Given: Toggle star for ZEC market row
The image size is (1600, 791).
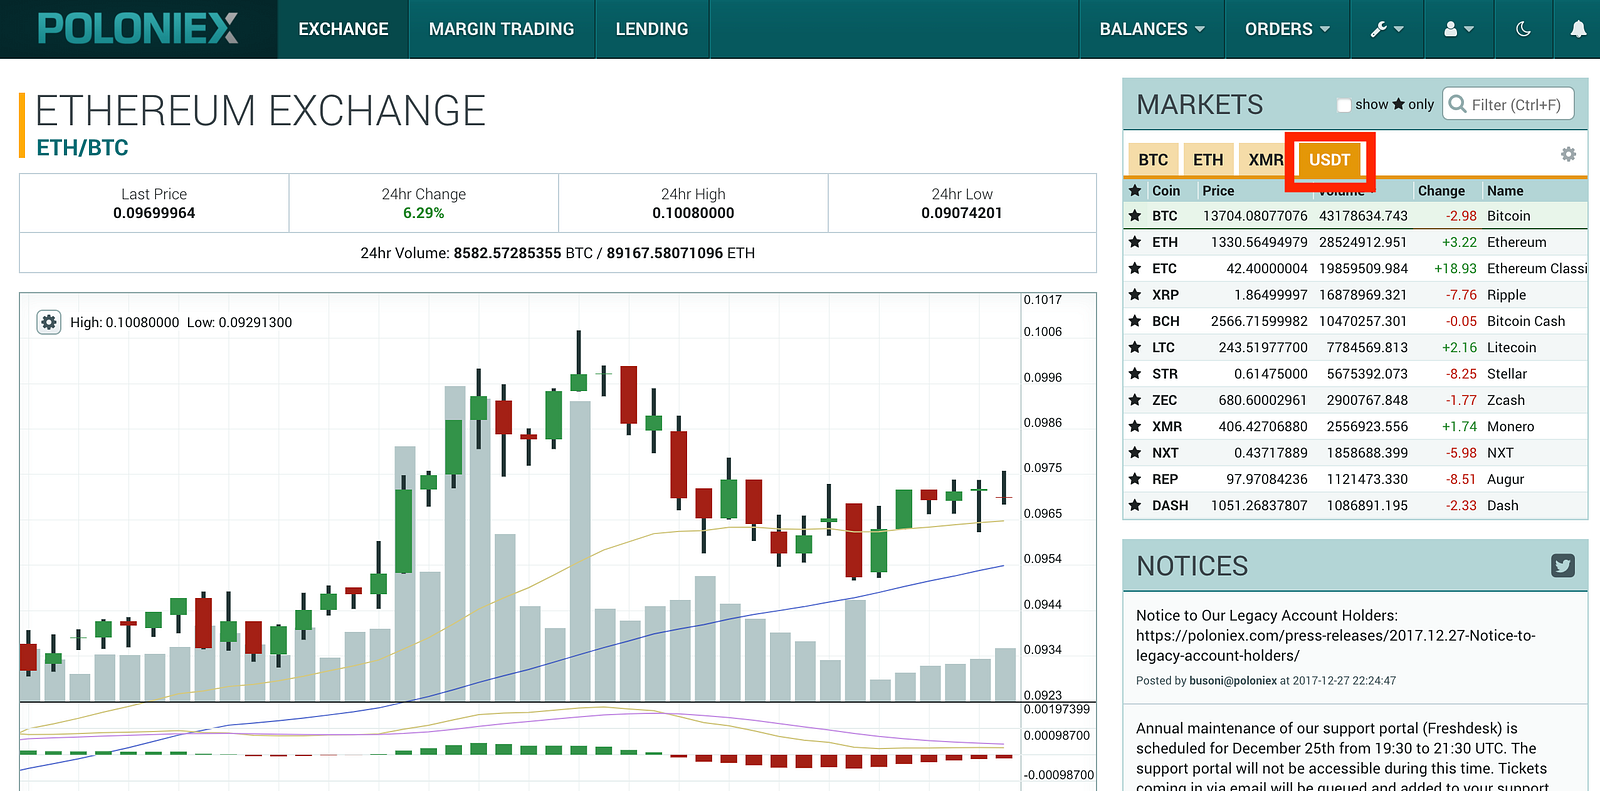Looking at the screenshot, I should point(1135,400).
